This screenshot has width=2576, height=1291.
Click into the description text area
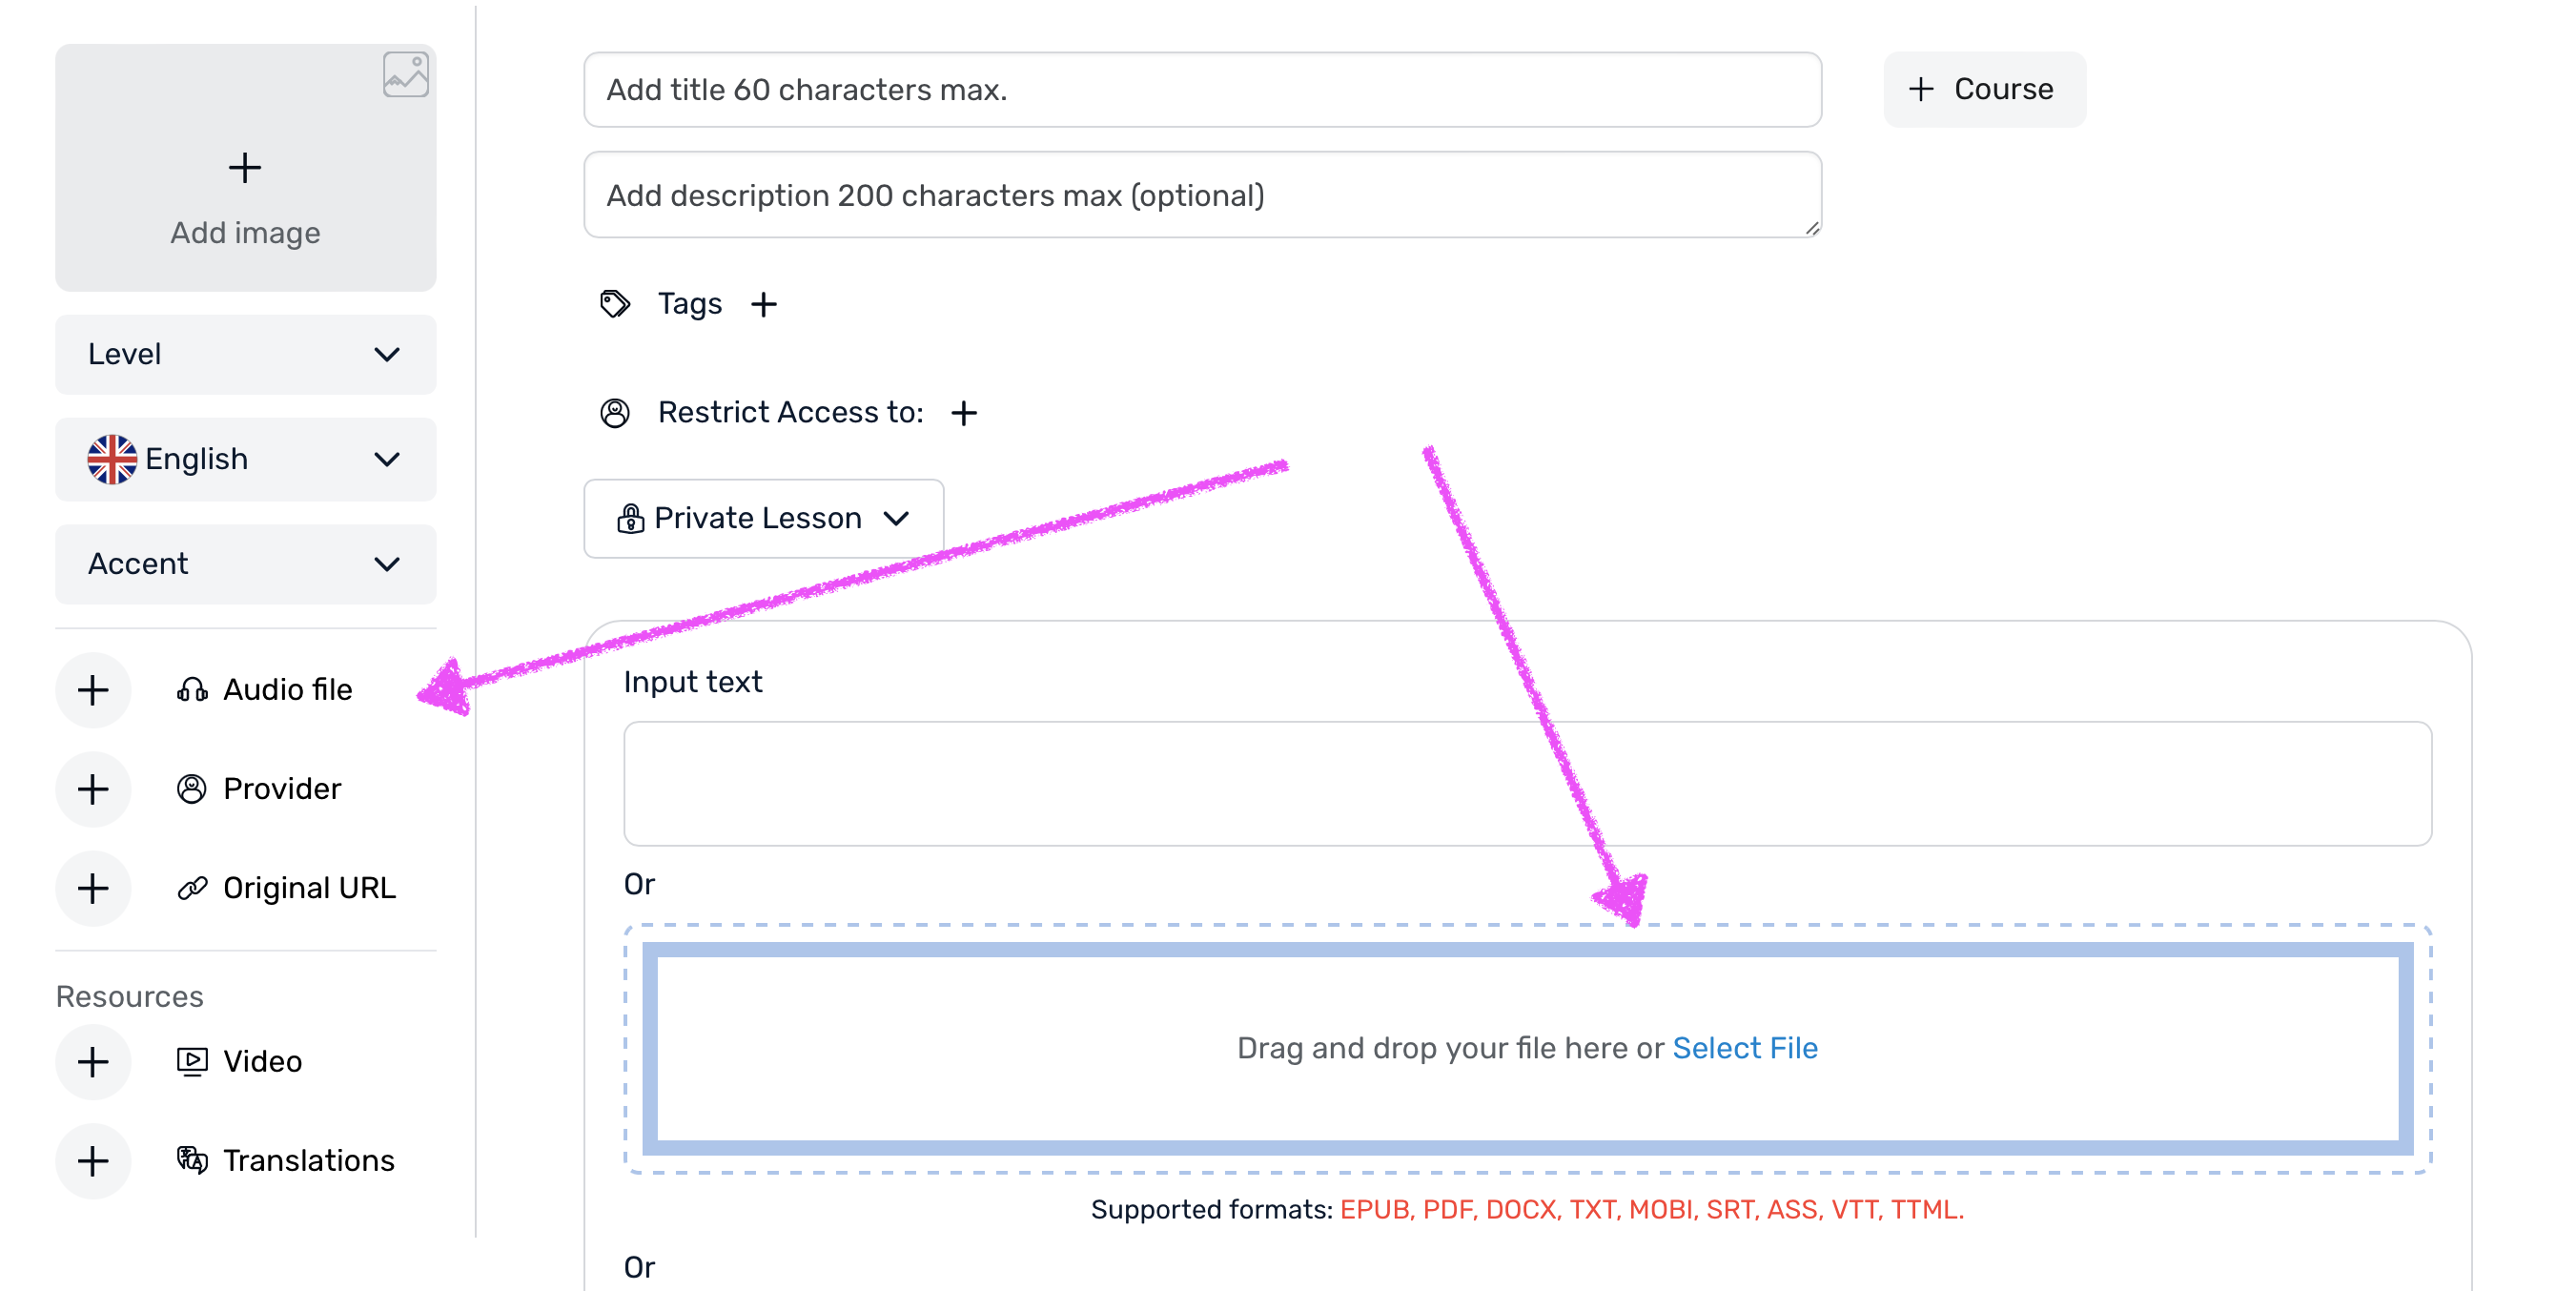coord(1202,195)
